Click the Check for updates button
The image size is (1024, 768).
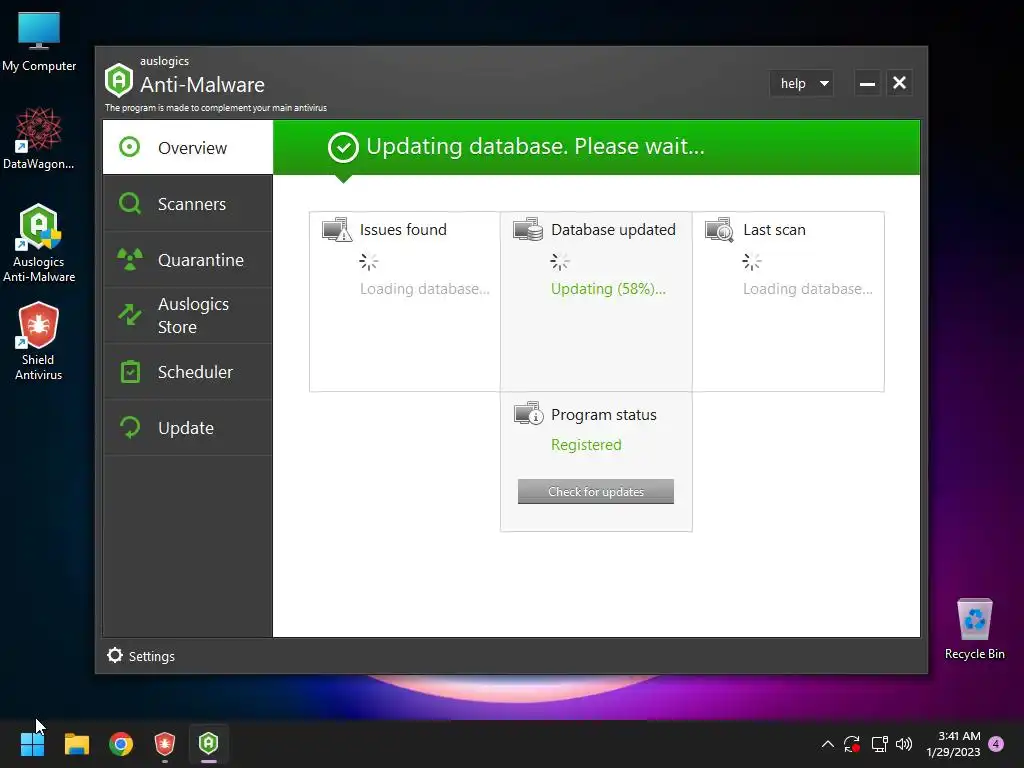(x=596, y=492)
